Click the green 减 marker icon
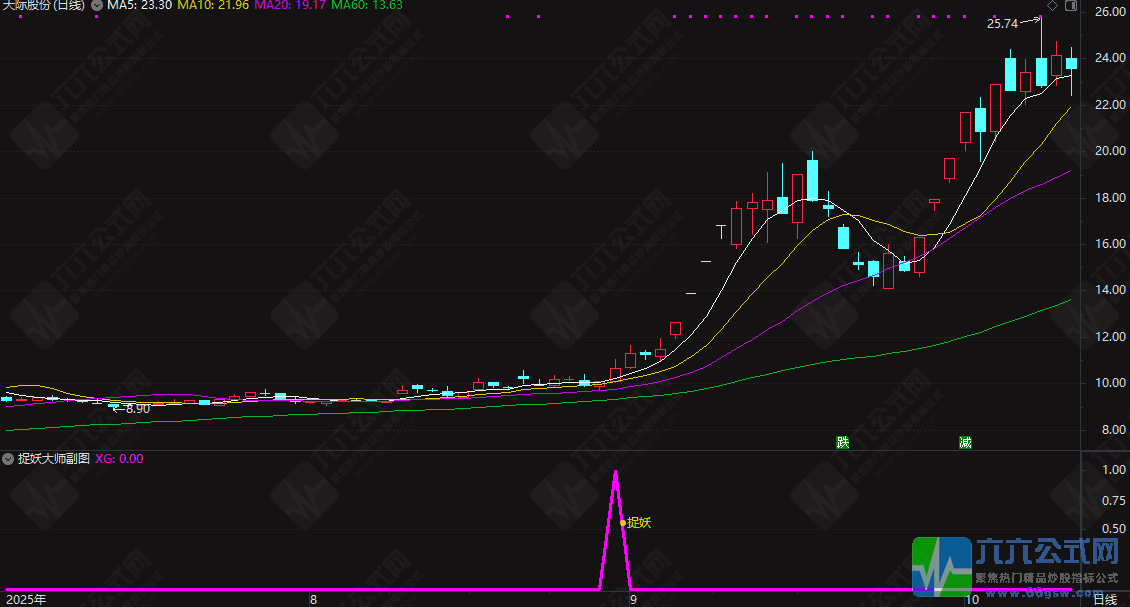Viewport: 1130px width, 607px height. [965, 442]
